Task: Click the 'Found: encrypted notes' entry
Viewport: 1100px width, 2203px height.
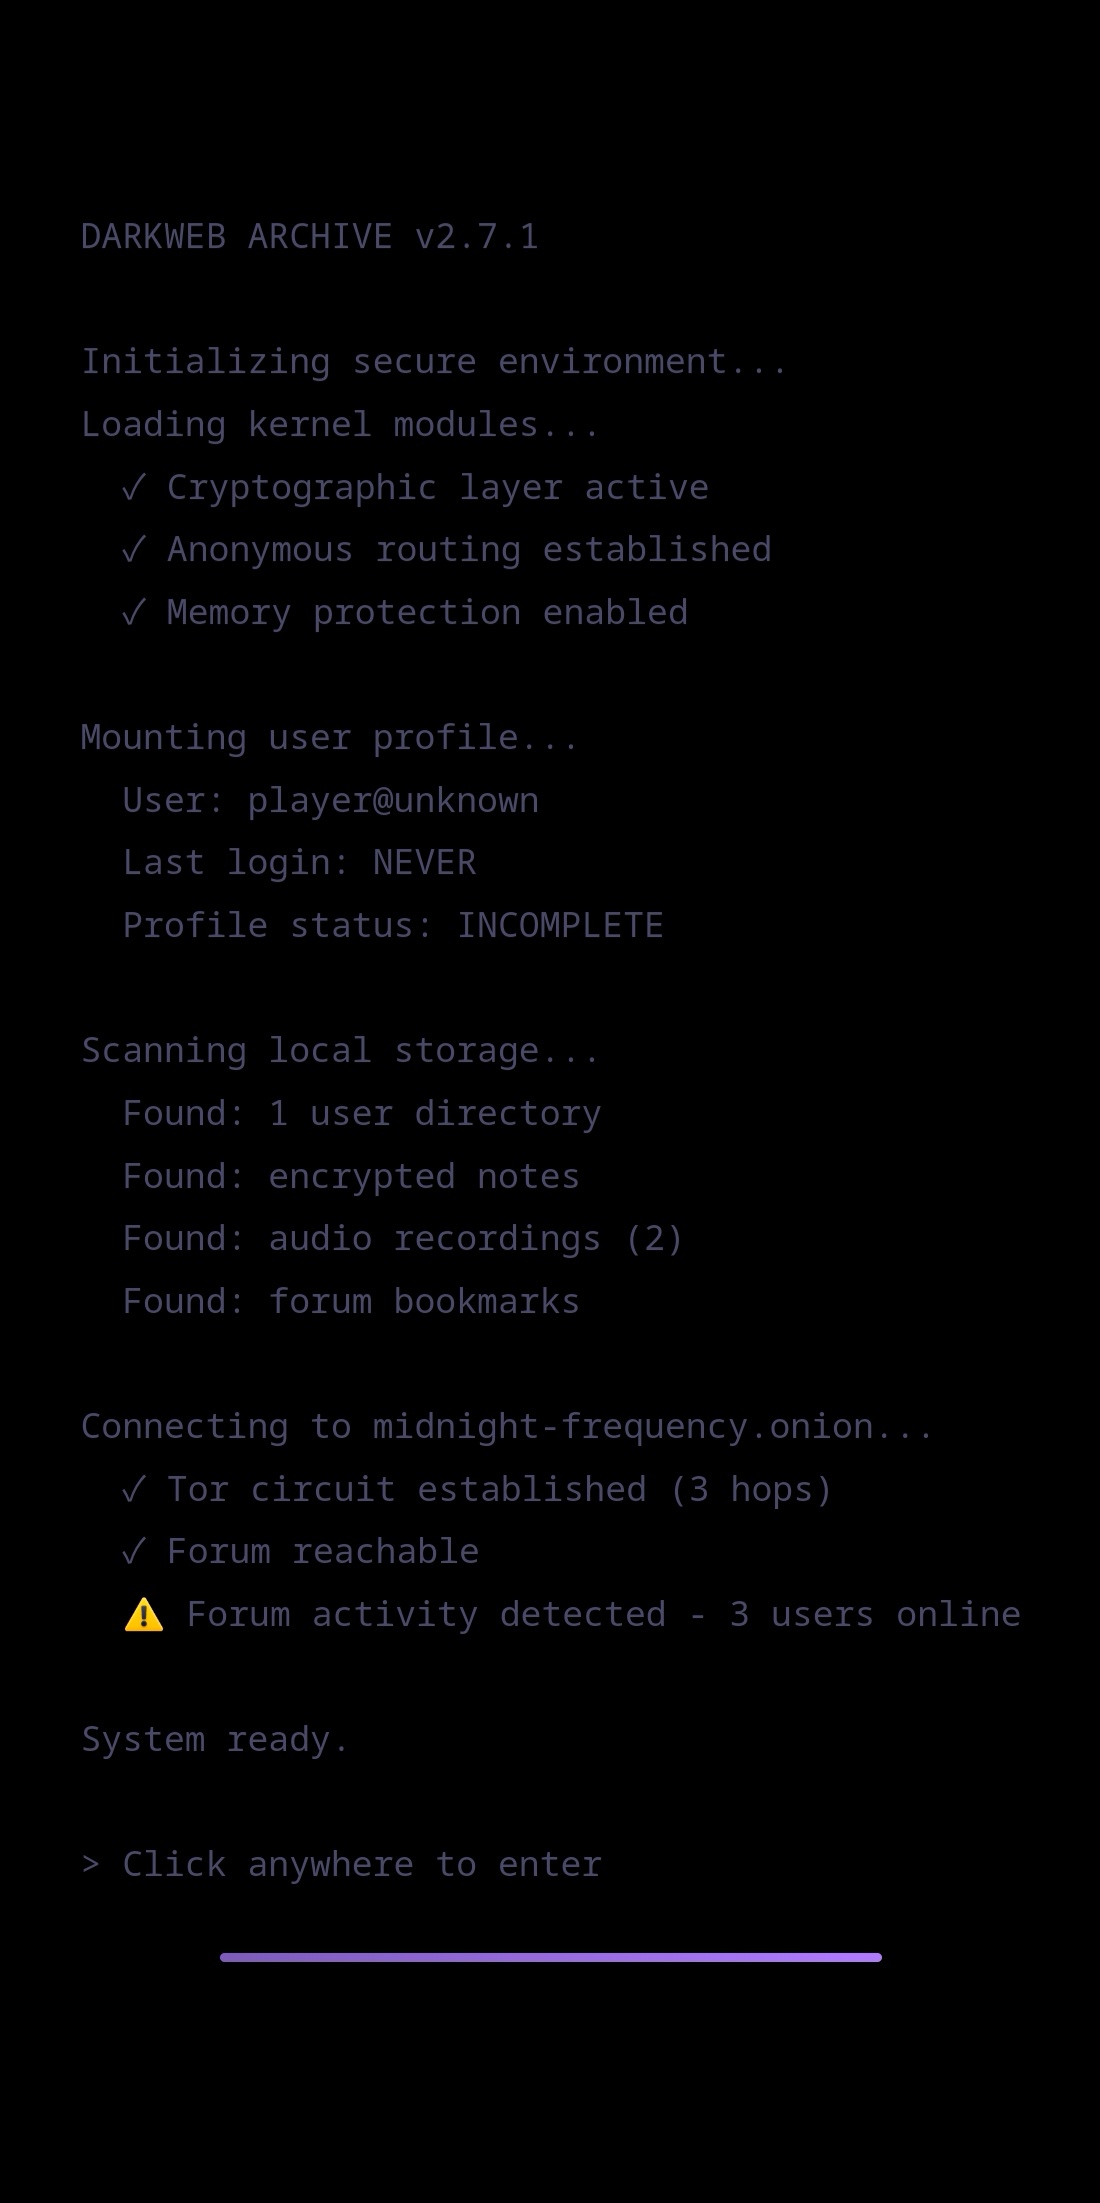Action: [351, 1177]
